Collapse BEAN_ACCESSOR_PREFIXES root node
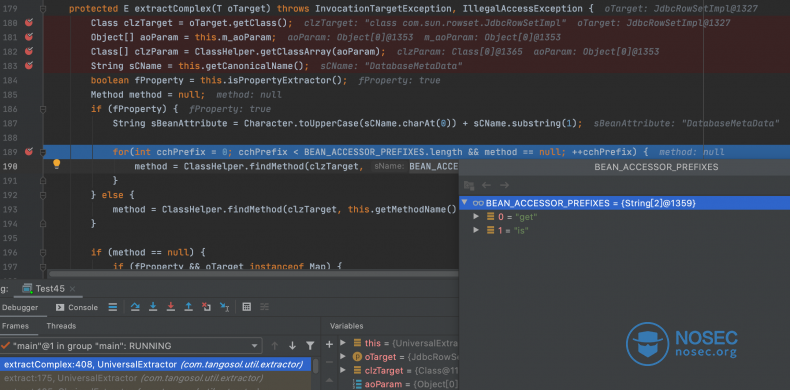 tap(465, 203)
